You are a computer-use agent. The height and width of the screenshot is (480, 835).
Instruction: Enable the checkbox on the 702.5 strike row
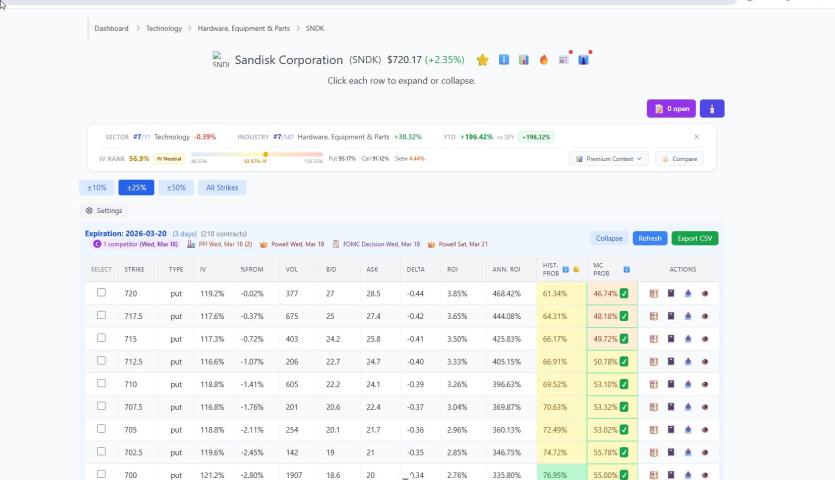(101, 451)
